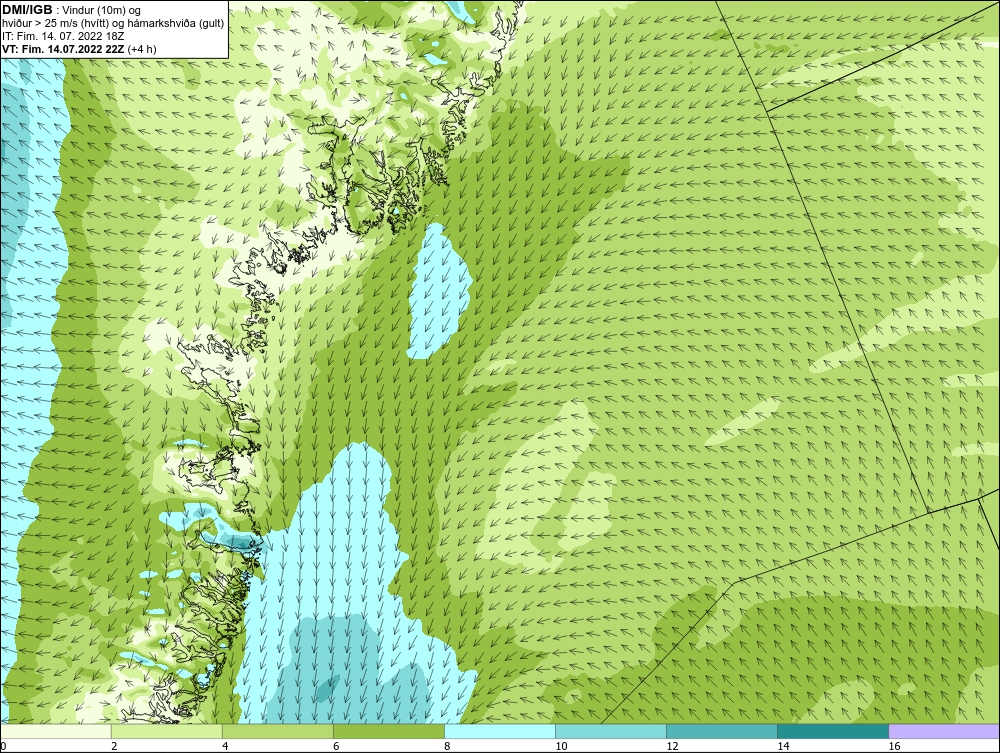
Task: Click the 10–12 m/s legend swatch
Action: click(610, 731)
